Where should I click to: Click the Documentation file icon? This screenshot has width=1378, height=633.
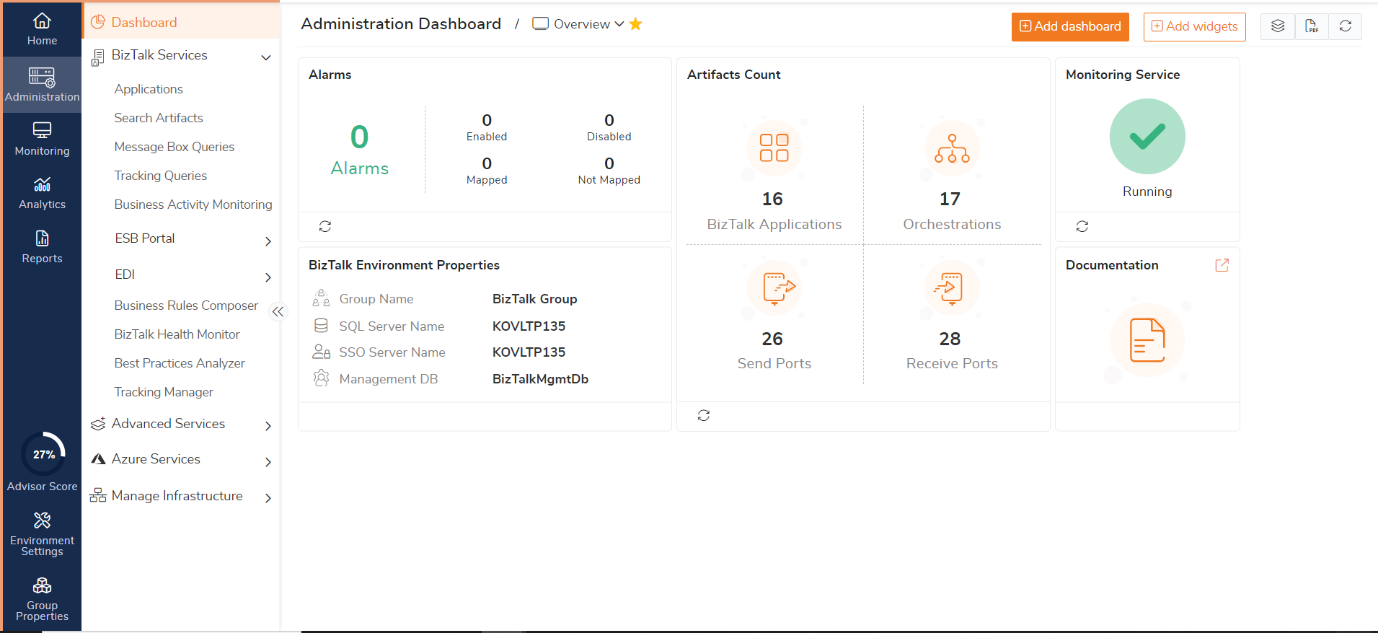pos(1147,341)
